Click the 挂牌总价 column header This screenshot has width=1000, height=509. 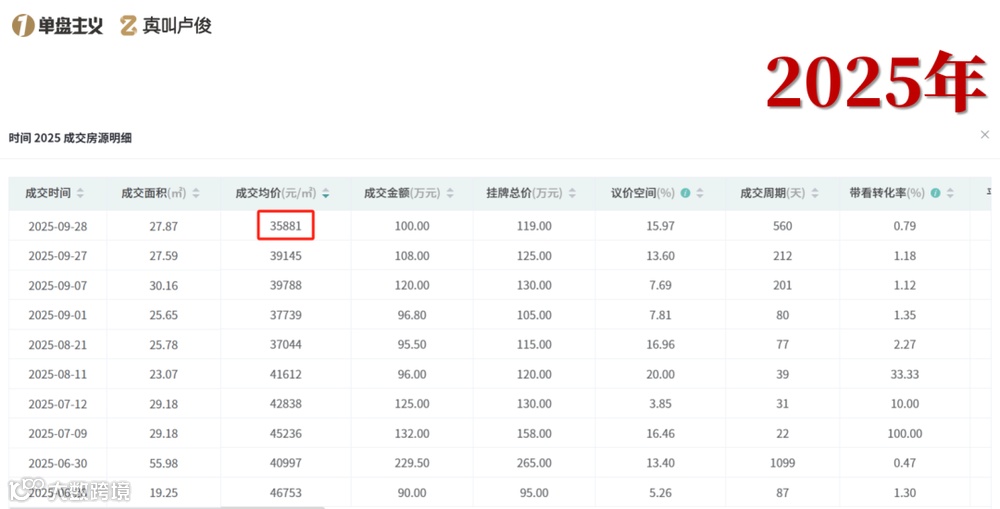(x=534, y=193)
